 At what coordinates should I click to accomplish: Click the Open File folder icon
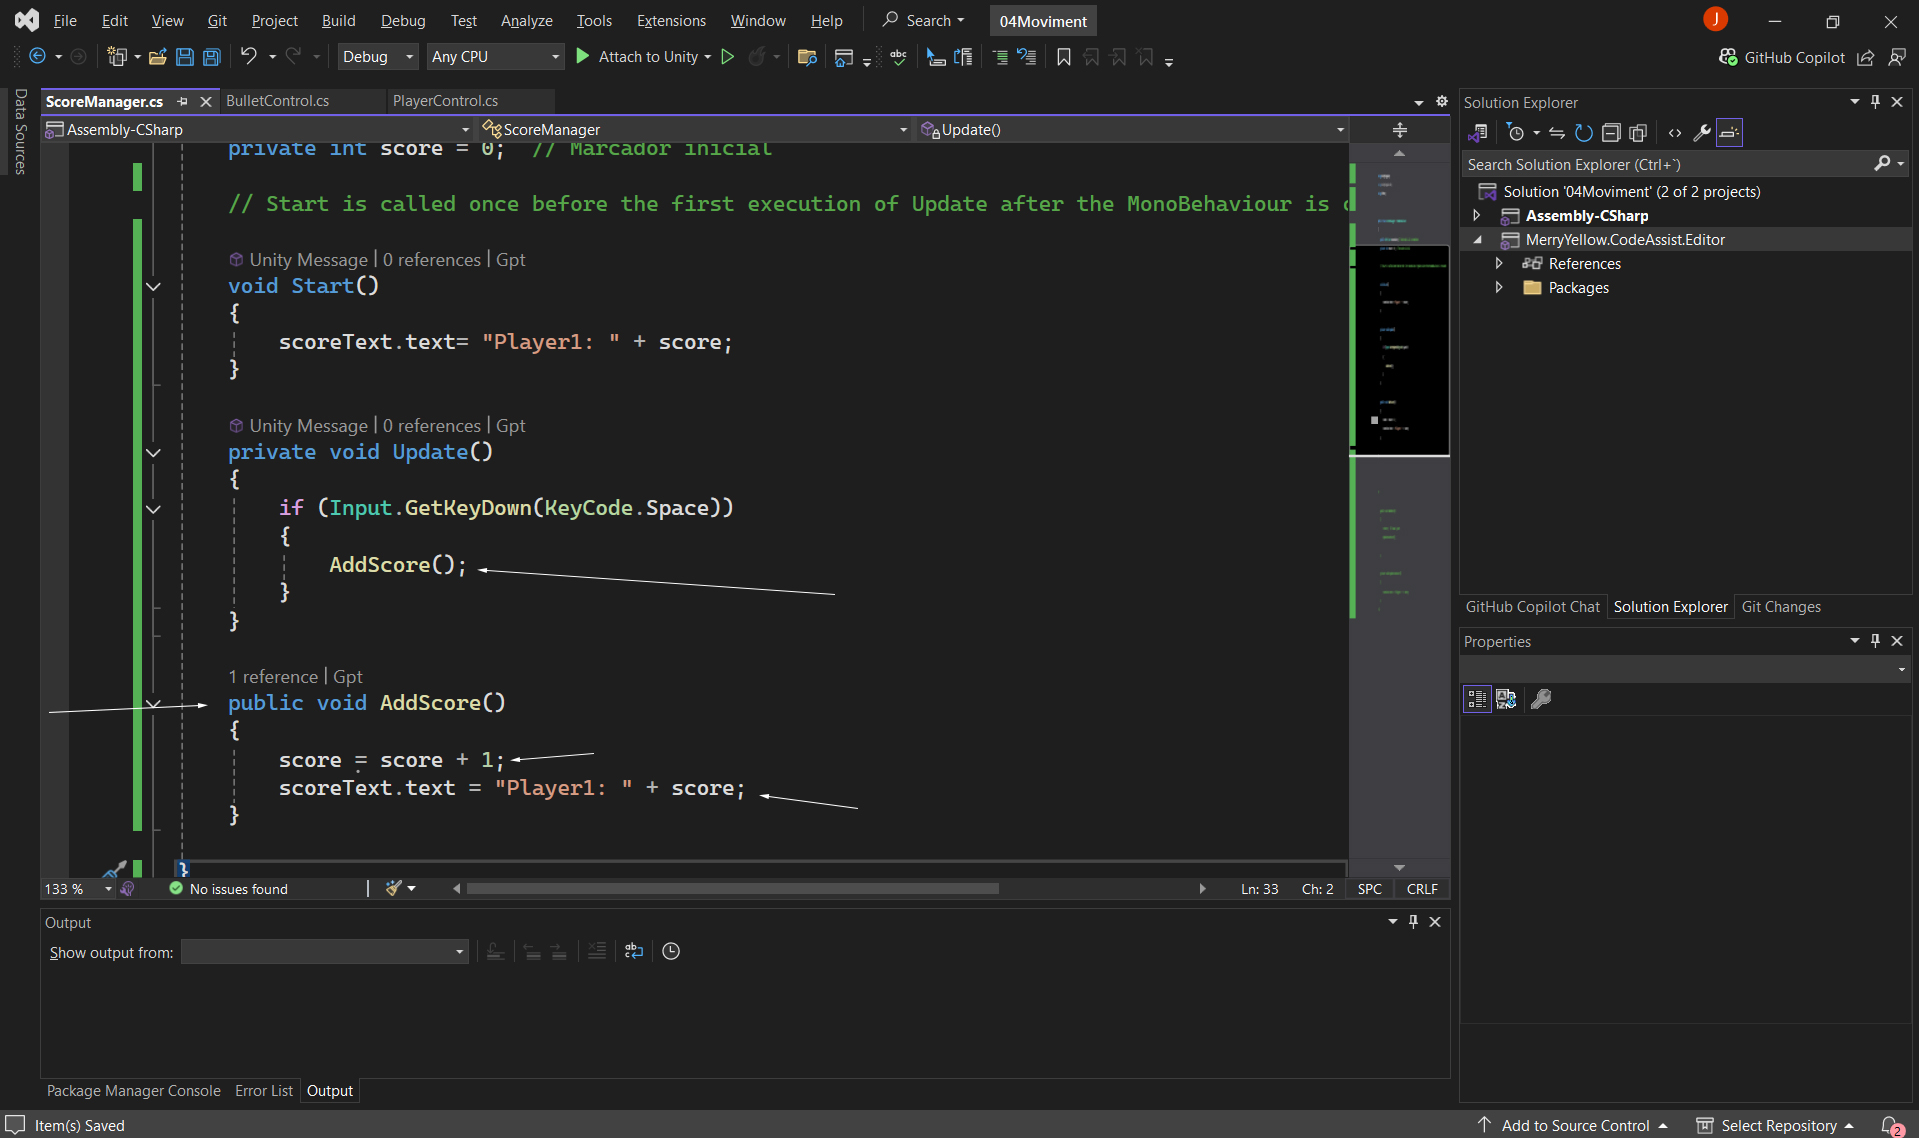tap(157, 57)
